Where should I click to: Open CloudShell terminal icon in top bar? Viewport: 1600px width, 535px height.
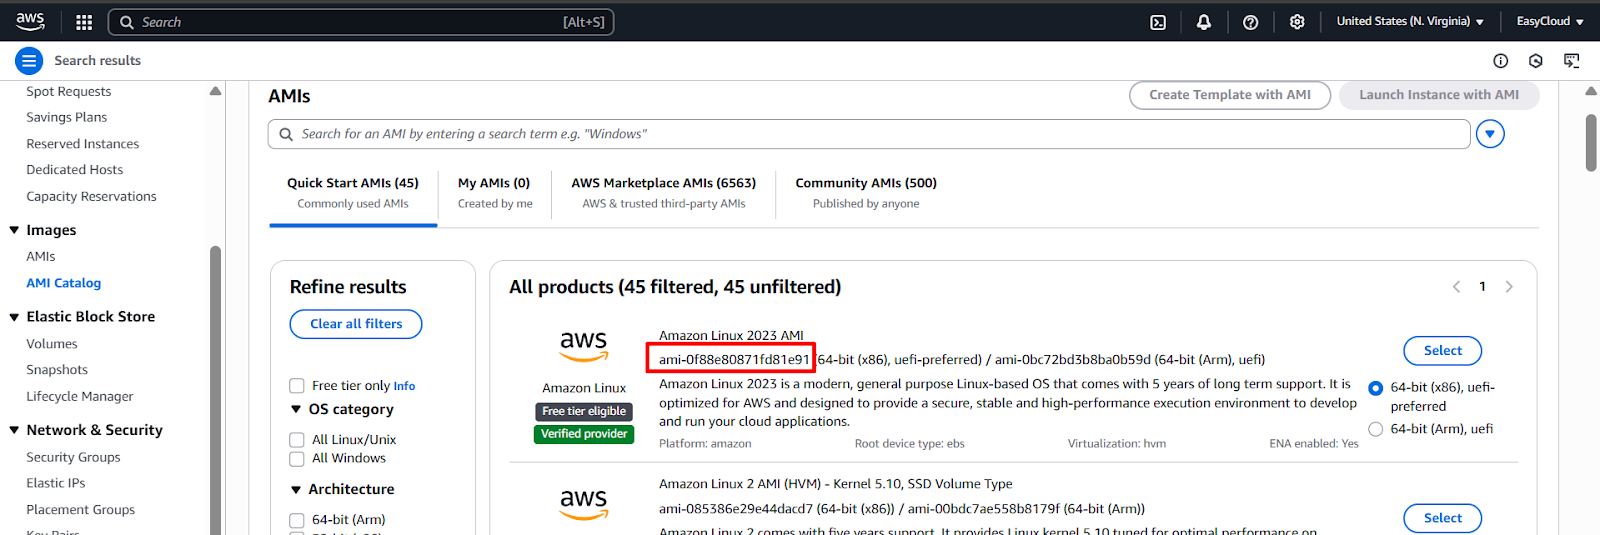(1158, 22)
